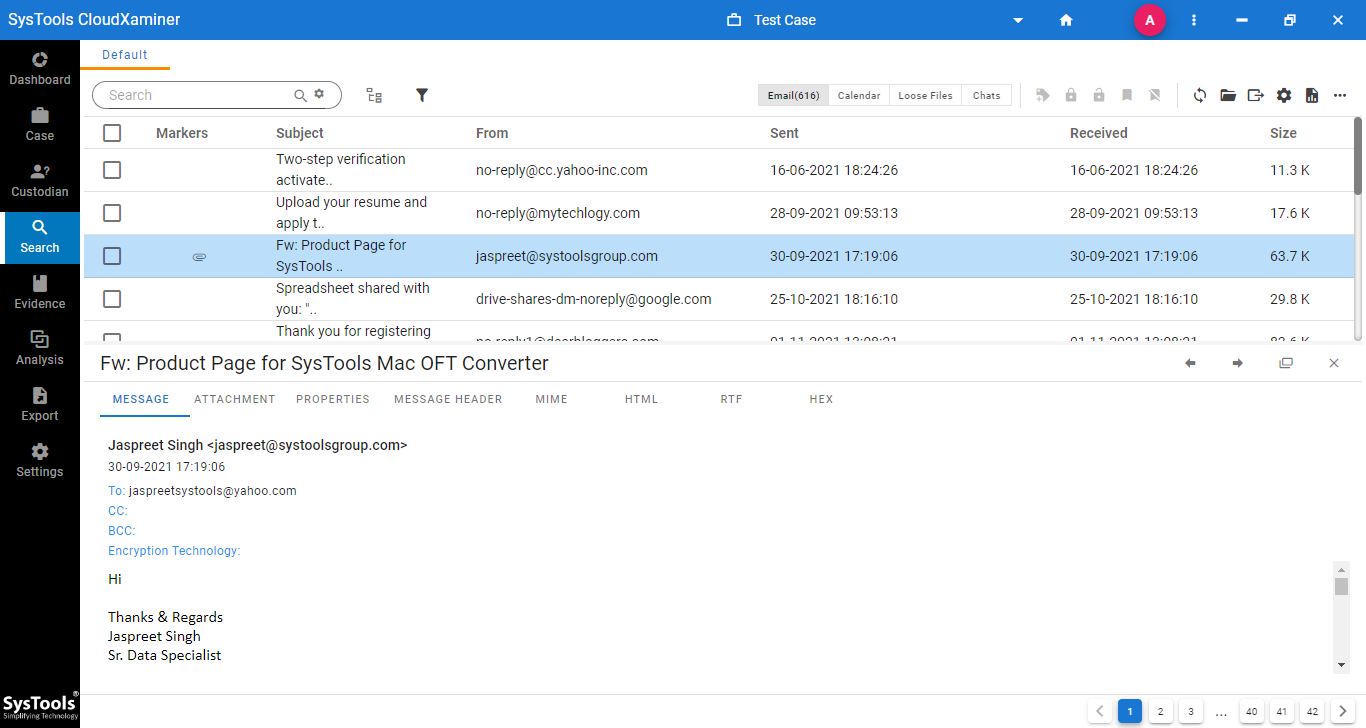Go to next email with right arrow

[1238, 363]
